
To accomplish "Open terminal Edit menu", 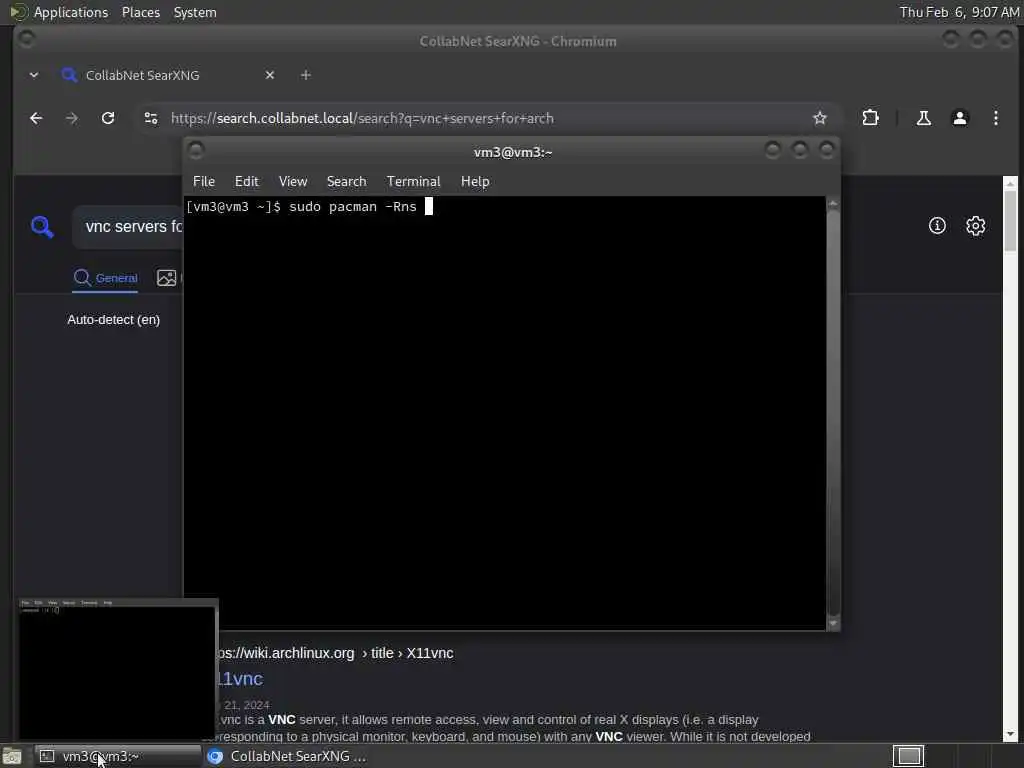I will 247,182.
